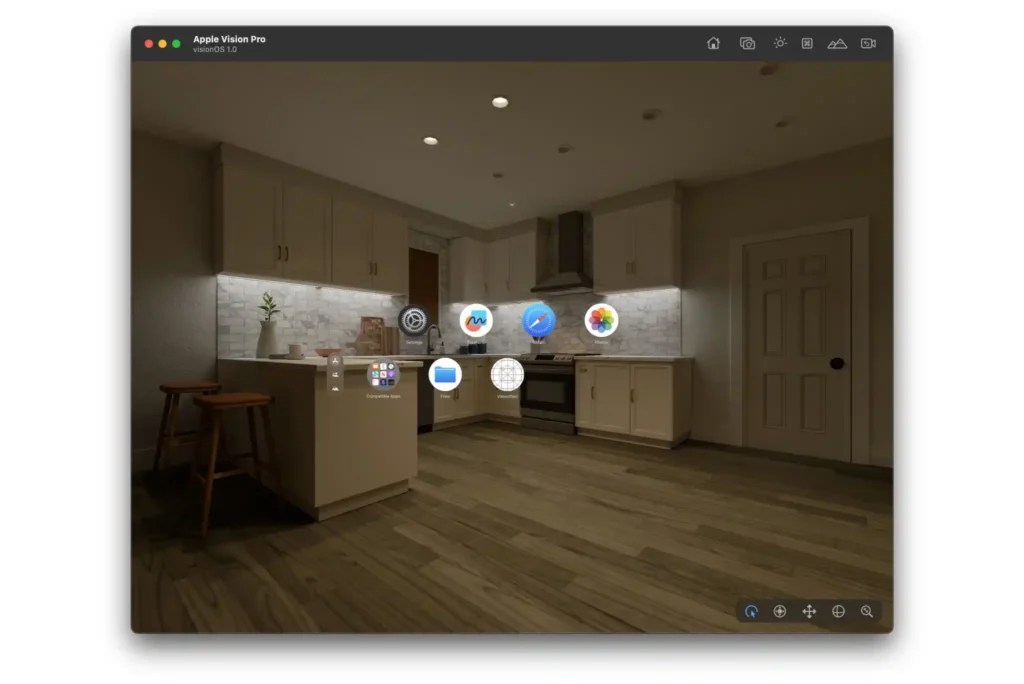The height and width of the screenshot is (684, 1024).
Task: Close the simulator window with red button
Action: pos(149,44)
